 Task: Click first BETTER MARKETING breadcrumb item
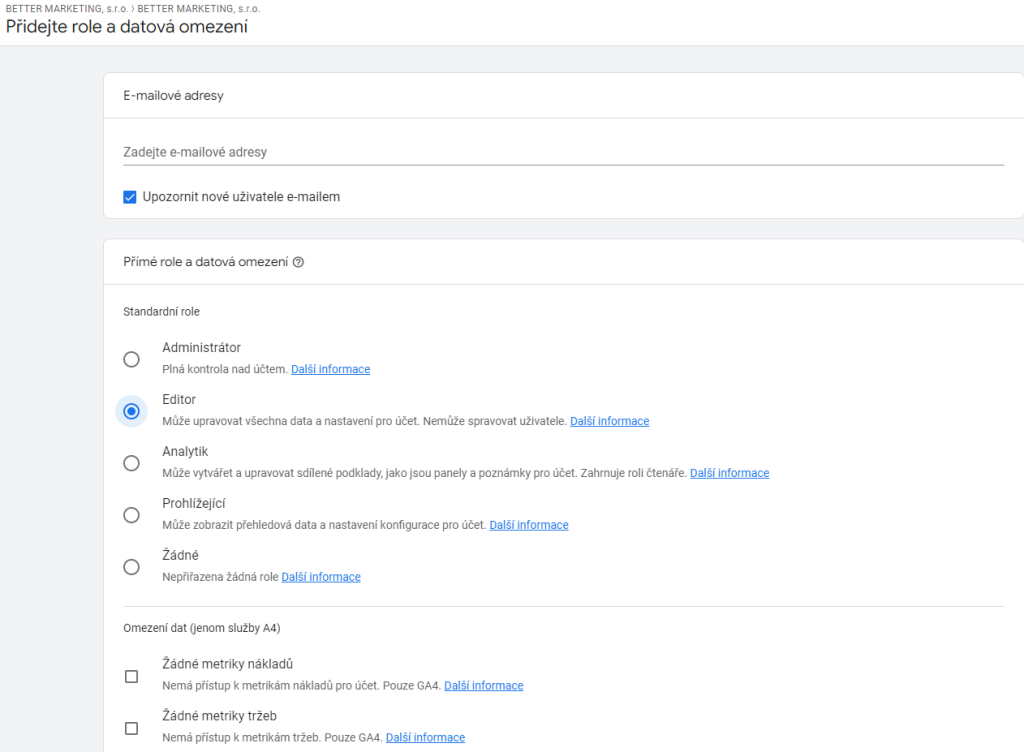[67, 8]
